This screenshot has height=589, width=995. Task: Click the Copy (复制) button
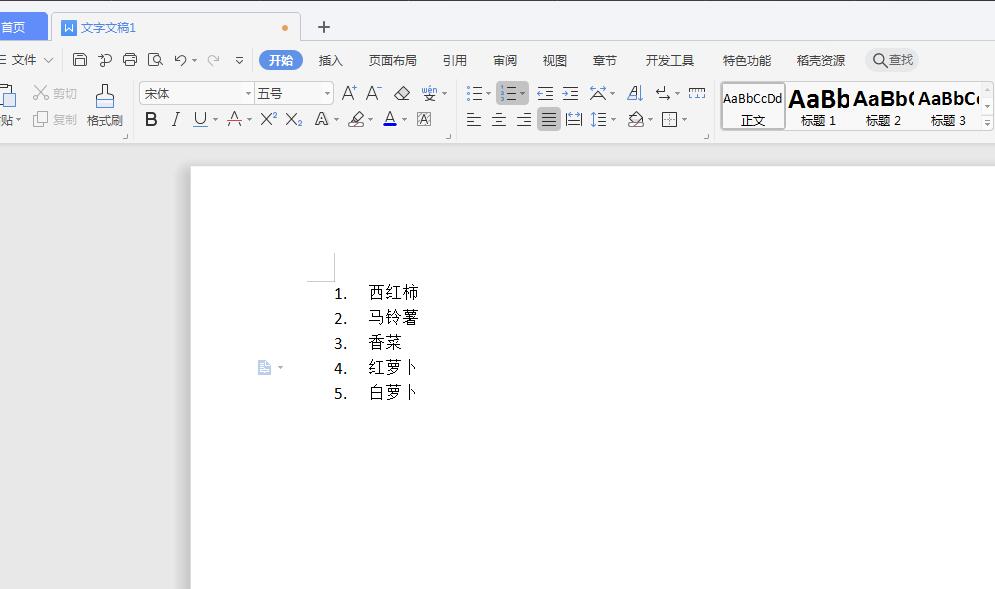pos(55,119)
